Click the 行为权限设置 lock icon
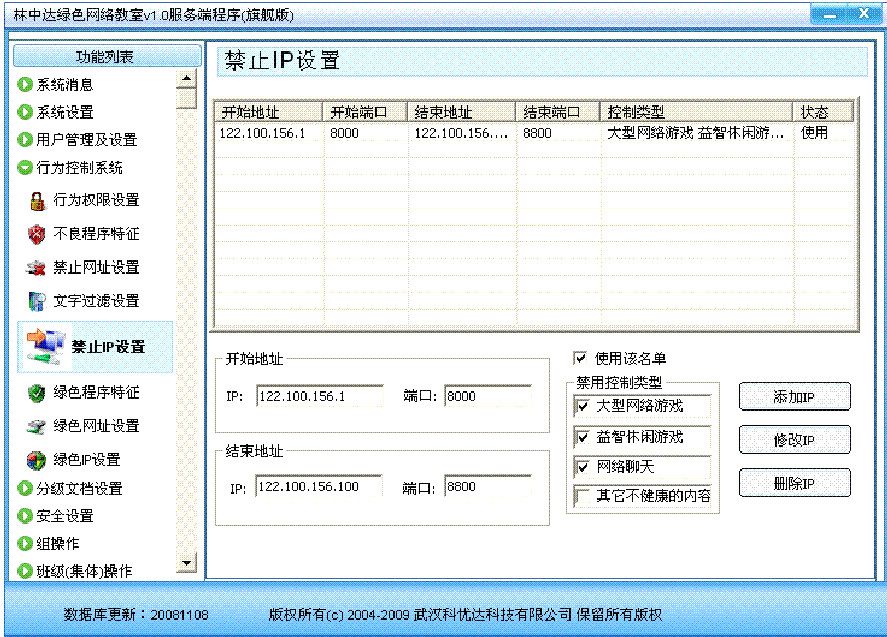Viewport: 887px width, 637px height. pyautogui.click(x=37, y=201)
